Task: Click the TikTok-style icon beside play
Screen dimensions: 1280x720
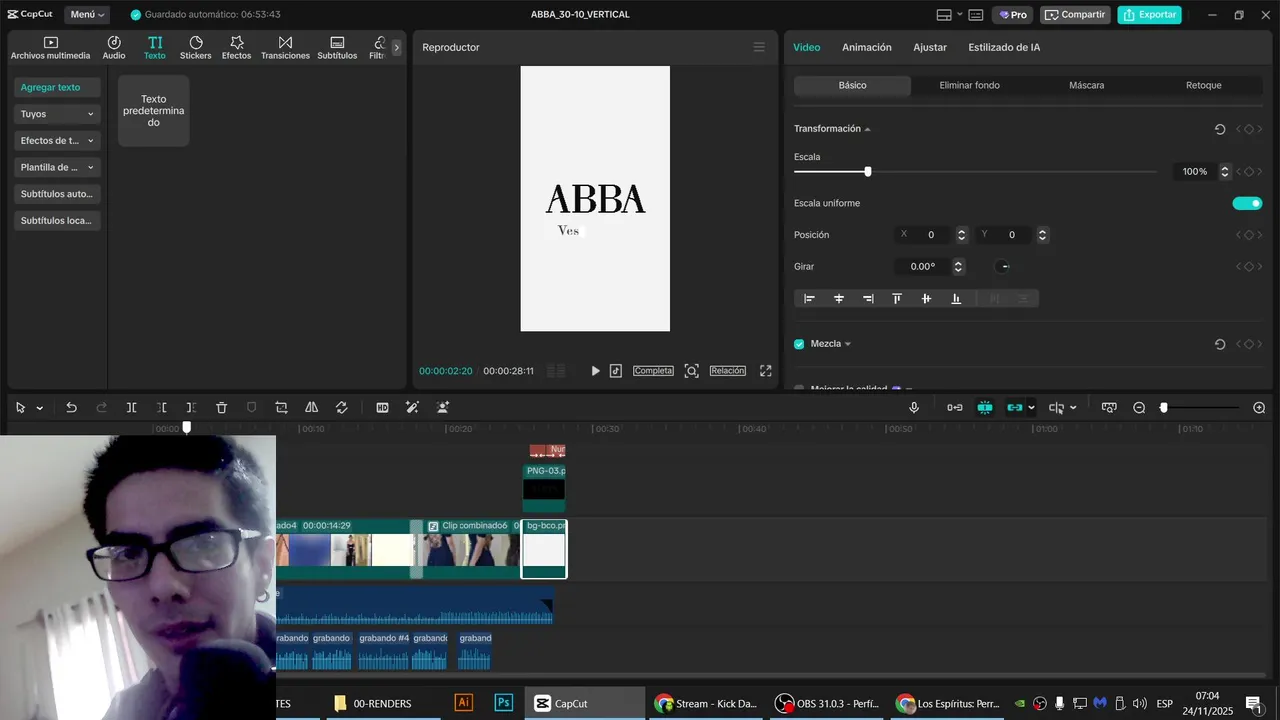Action: pyautogui.click(x=616, y=371)
